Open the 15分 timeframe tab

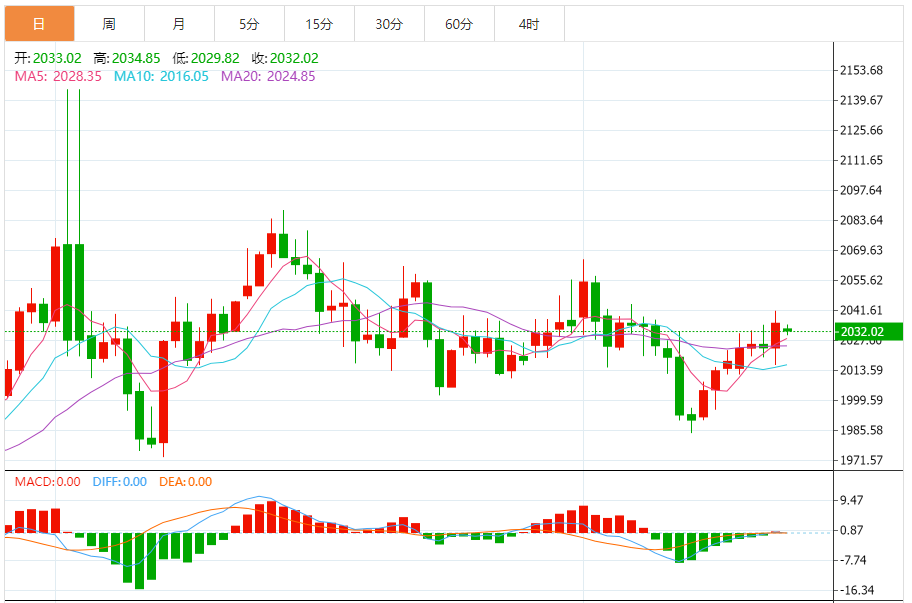click(x=319, y=24)
